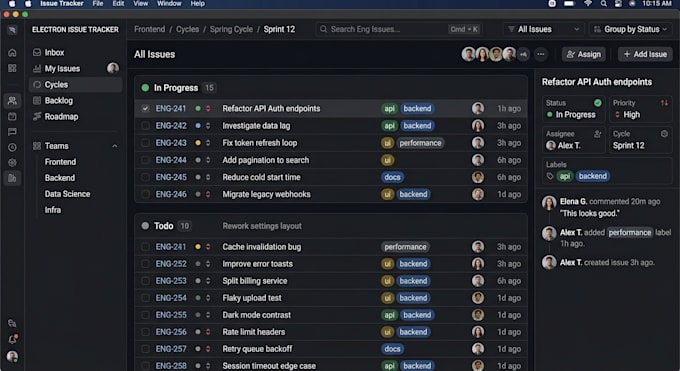Open the clock history icon in left rail

12,147
